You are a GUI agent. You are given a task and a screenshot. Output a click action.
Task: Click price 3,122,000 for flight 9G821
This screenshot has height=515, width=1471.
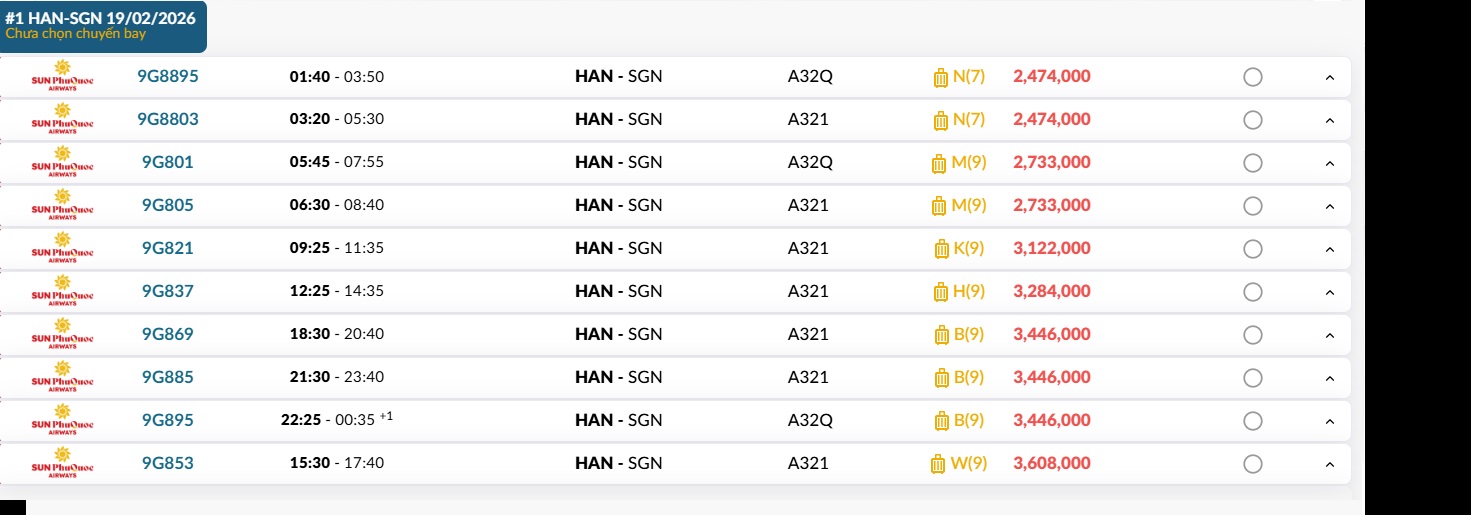pyautogui.click(x=1051, y=248)
